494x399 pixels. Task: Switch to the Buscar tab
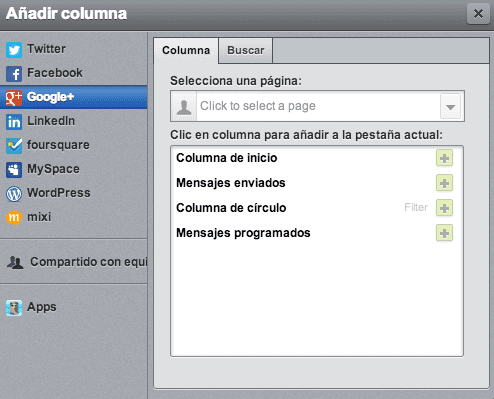[246, 50]
